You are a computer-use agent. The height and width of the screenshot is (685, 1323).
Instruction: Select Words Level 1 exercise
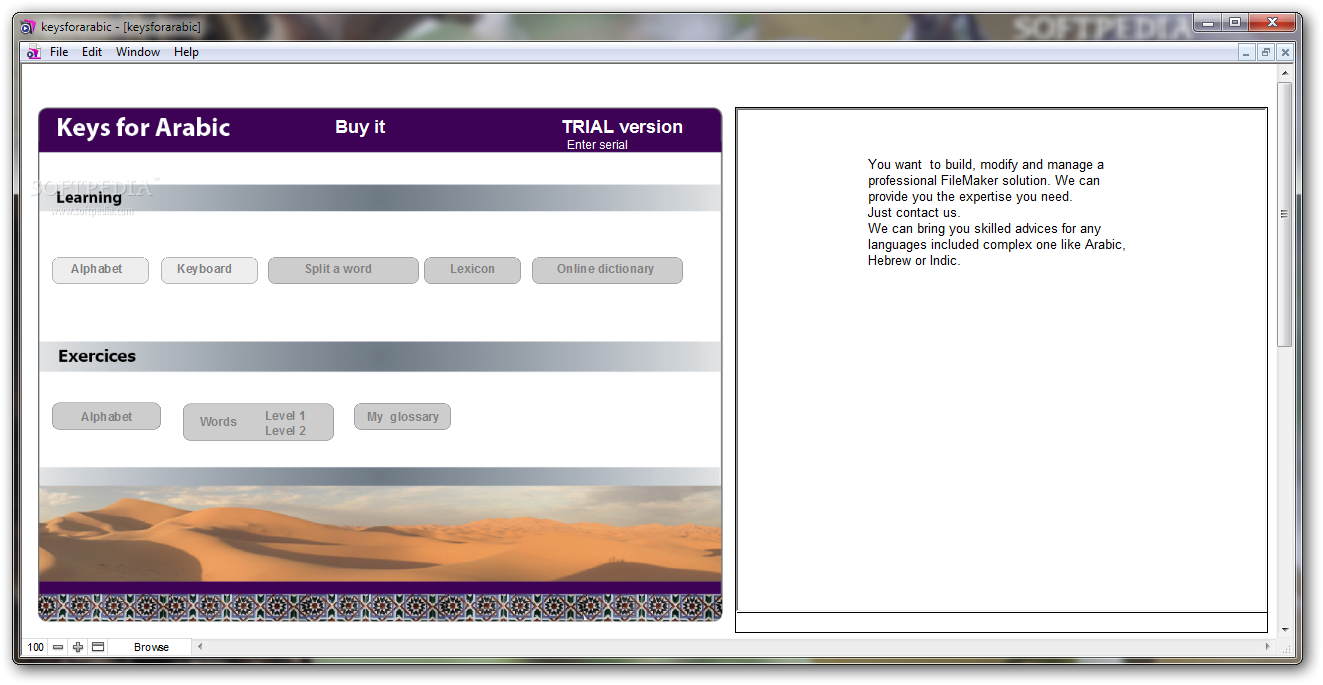[285, 416]
